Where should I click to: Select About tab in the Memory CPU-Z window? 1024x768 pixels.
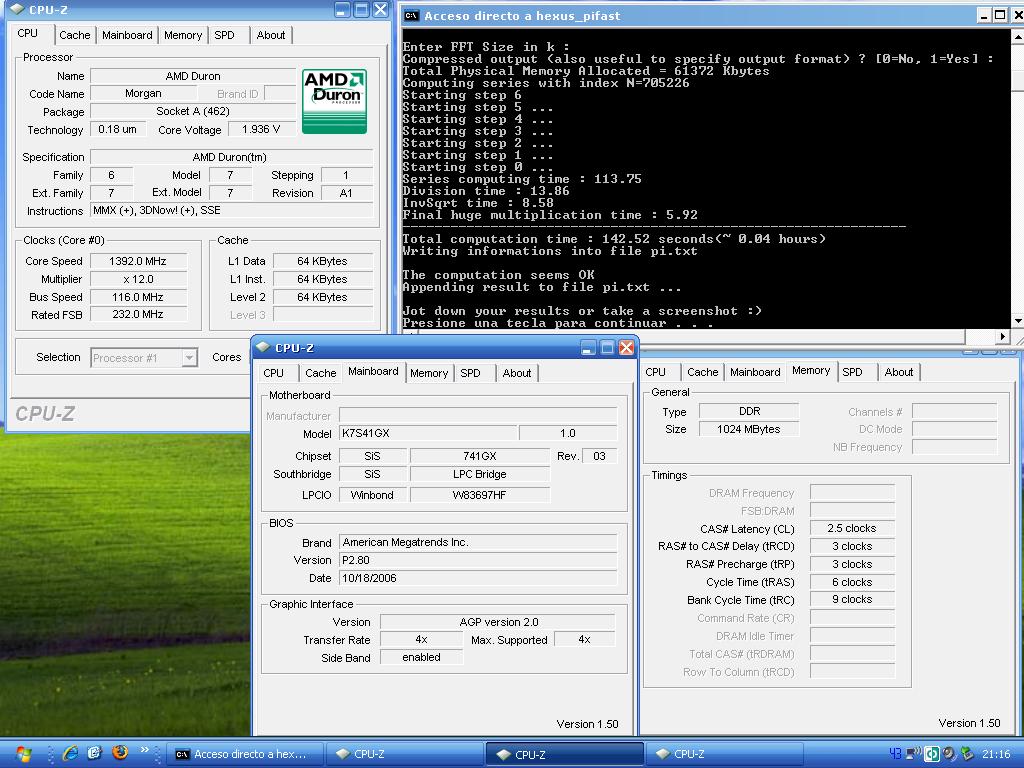point(899,372)
